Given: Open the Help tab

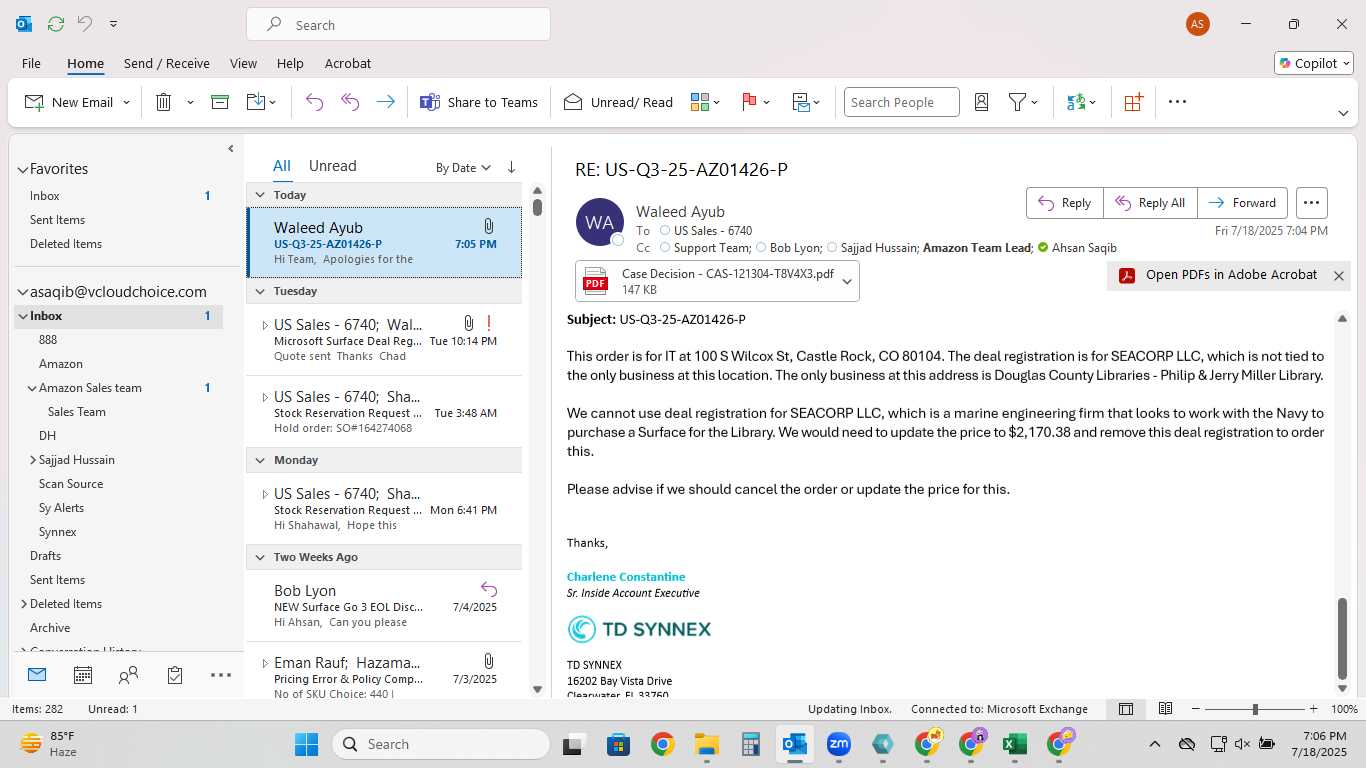Looking at the screenshot, I should point(290,63).
